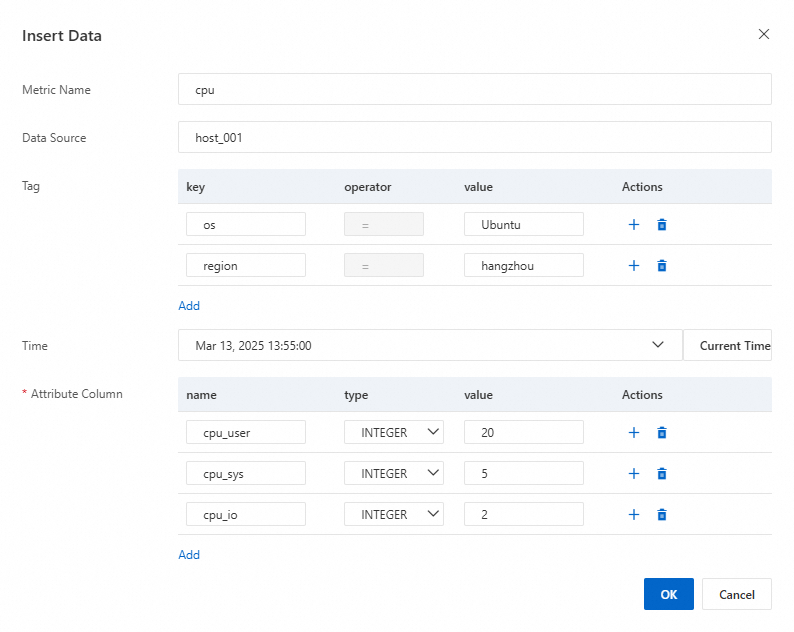The image size is (794, 632).
Task: Click the plus icon in the cpu_user row
Action: pyautogui.click(x=633, y=433)
